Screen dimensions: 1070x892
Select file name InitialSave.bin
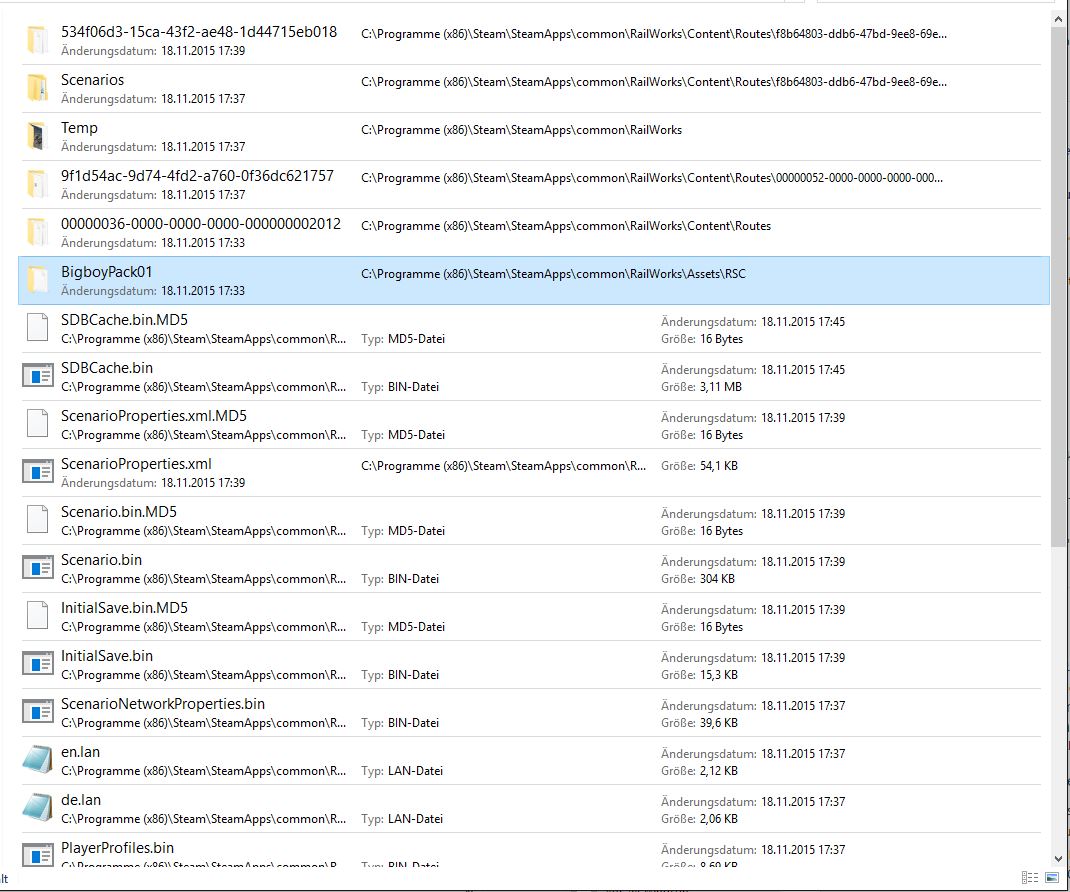(x=106, y=656)
